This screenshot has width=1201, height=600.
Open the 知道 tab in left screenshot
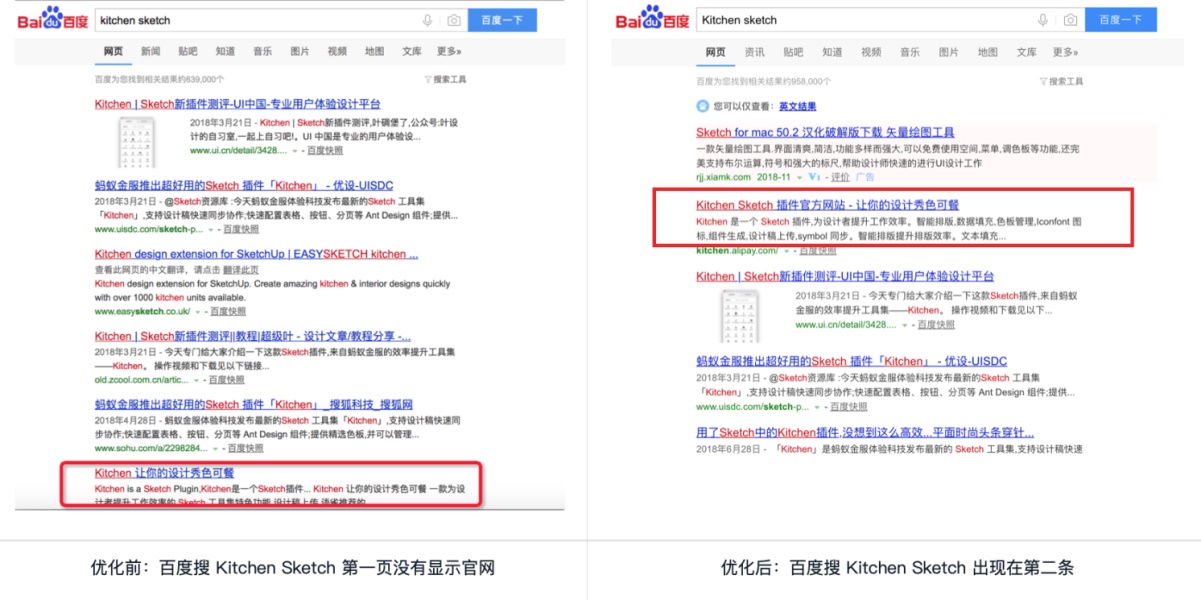tap(225, 51)
